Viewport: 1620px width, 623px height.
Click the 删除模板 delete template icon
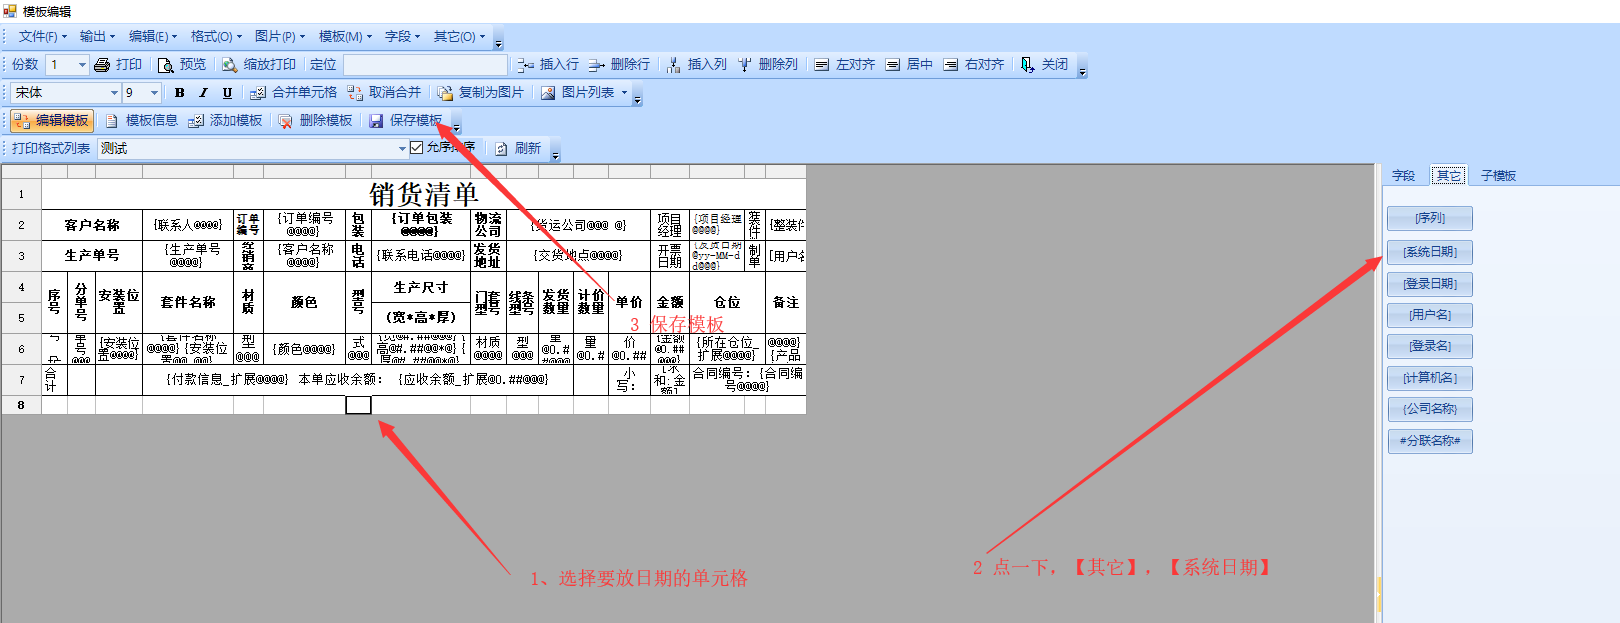pyautogui.click(x=286, y=121)
